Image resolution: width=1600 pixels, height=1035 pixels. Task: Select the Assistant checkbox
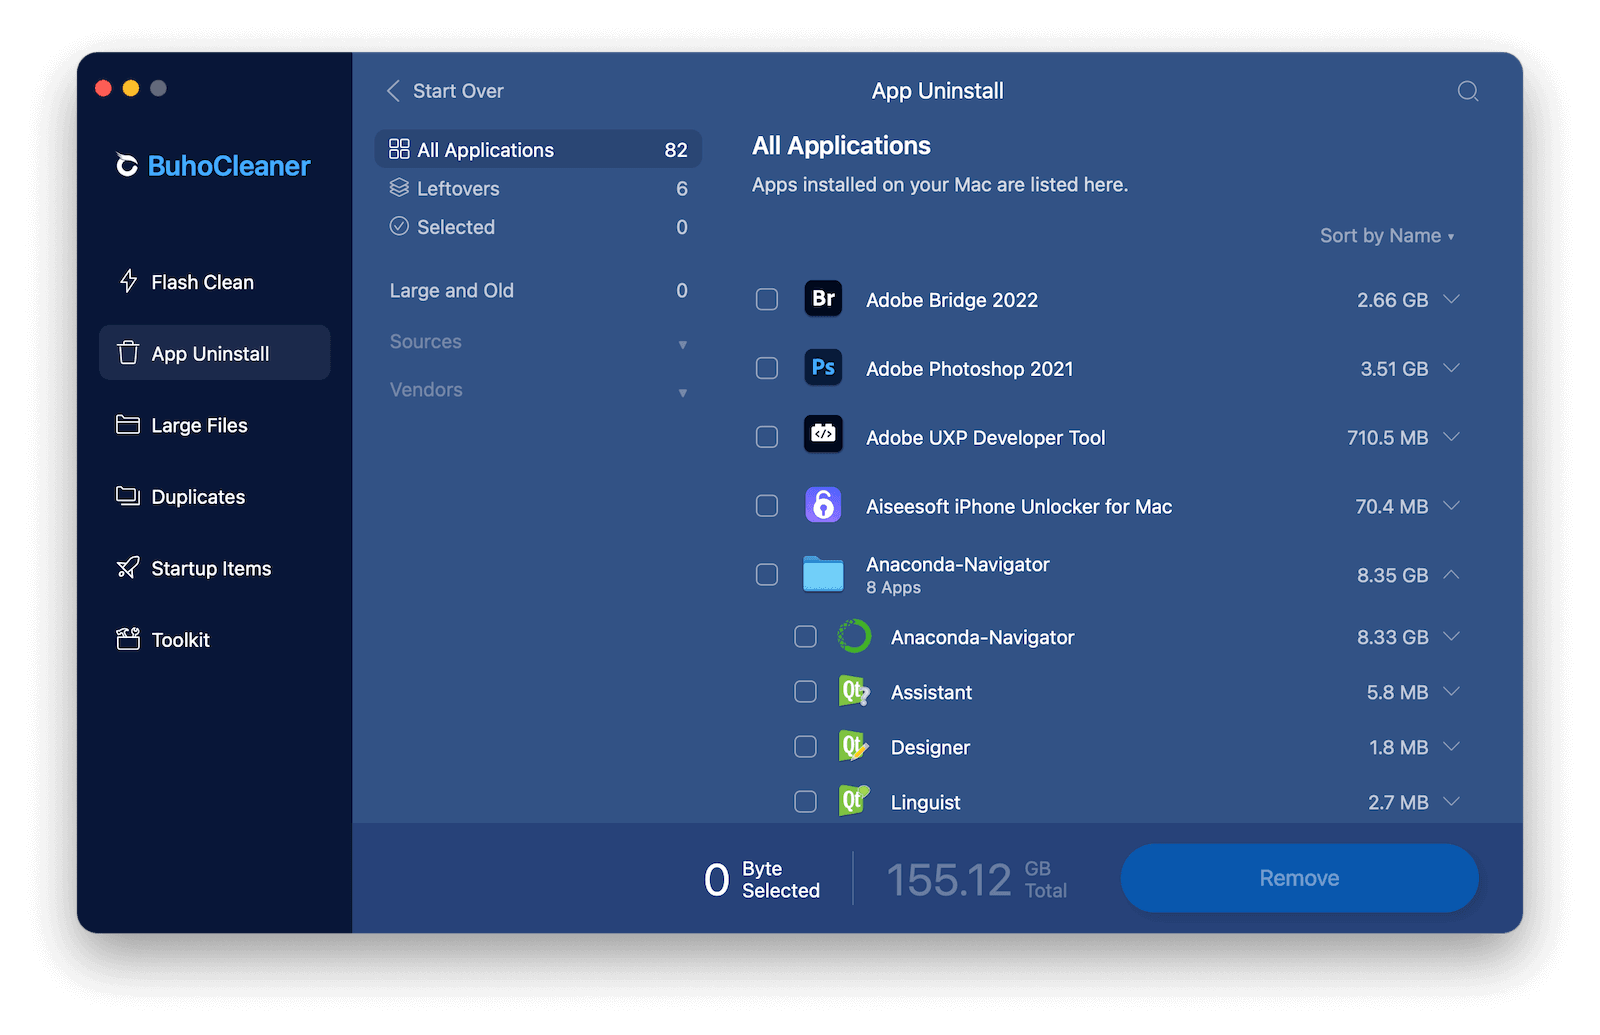(805, 692)
